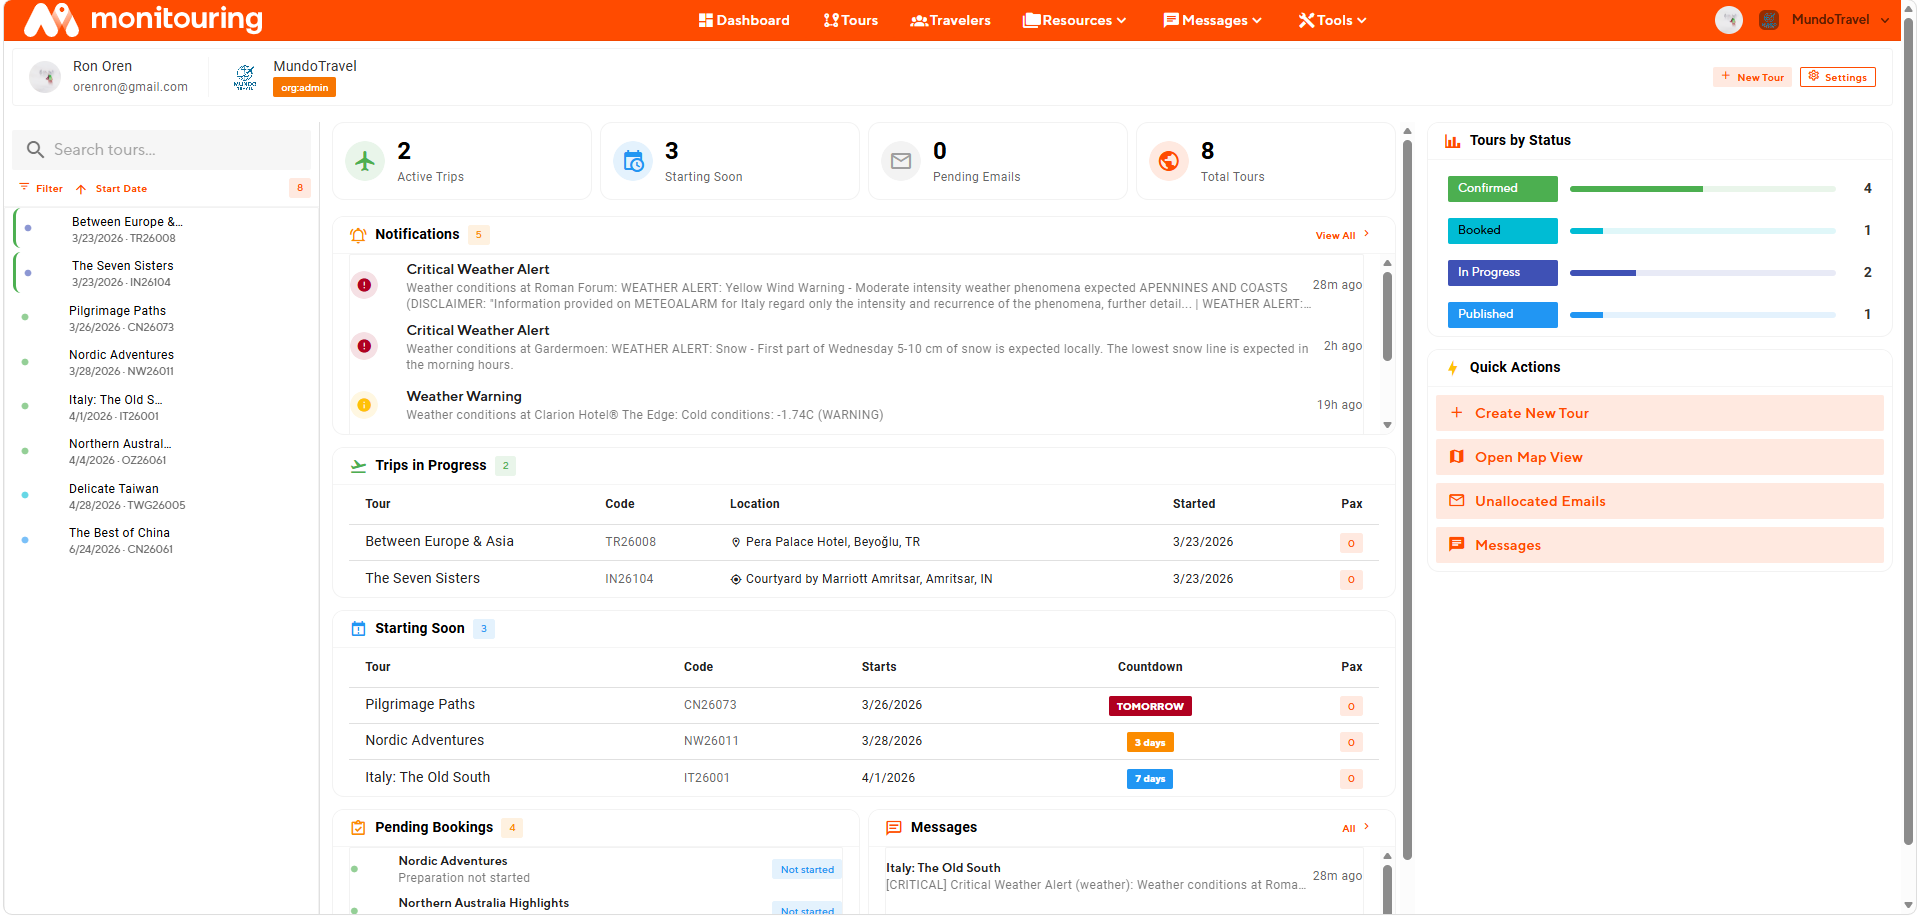Expand the Messages dropdown in navbar

[x=1212, y=20]
